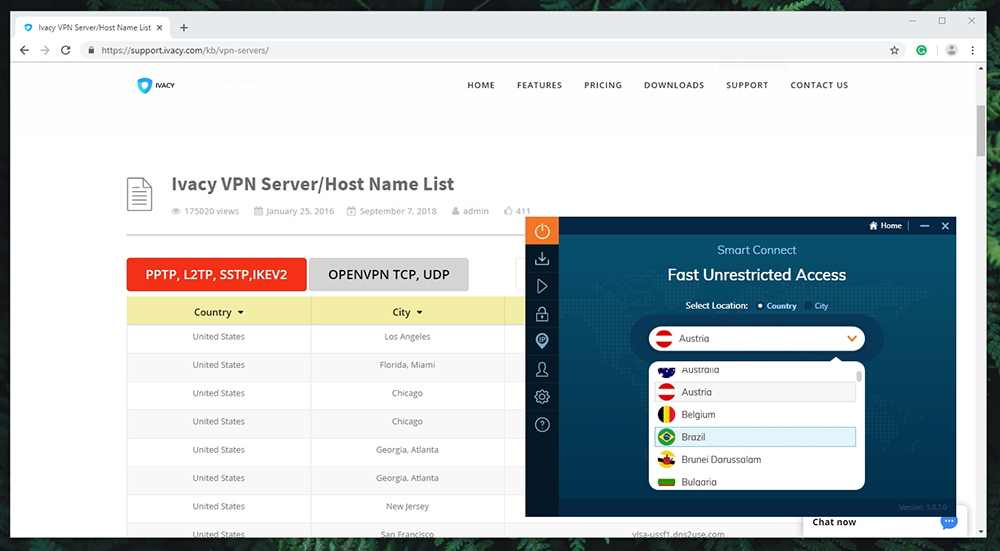Screen dimensions: 1000x551
Task: Click the September 7, 2018 date
Action: tap(398, 211)
